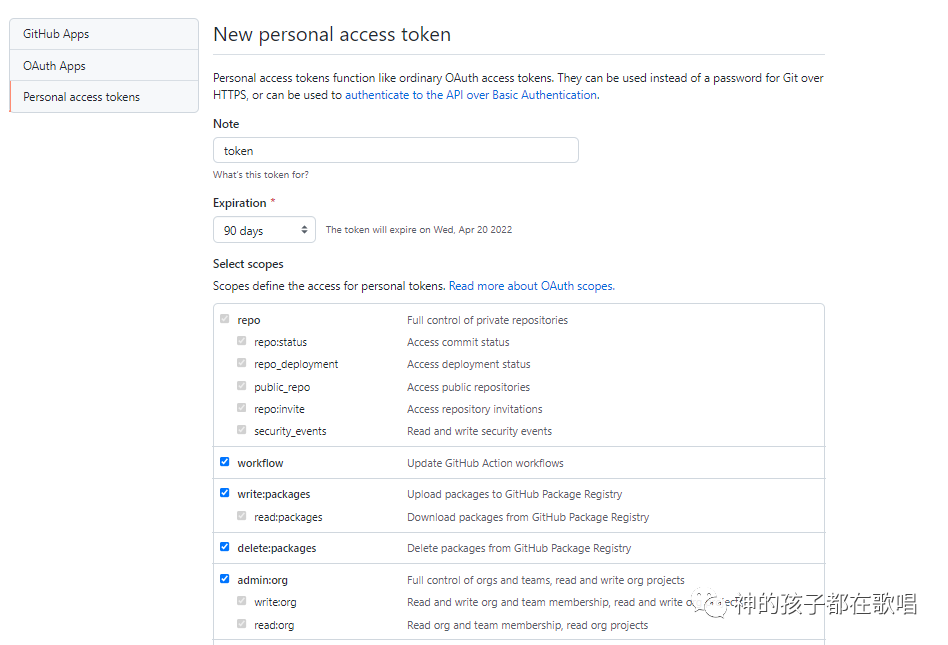Select Personal access tokens sidebar item

[x=104, y=97]
